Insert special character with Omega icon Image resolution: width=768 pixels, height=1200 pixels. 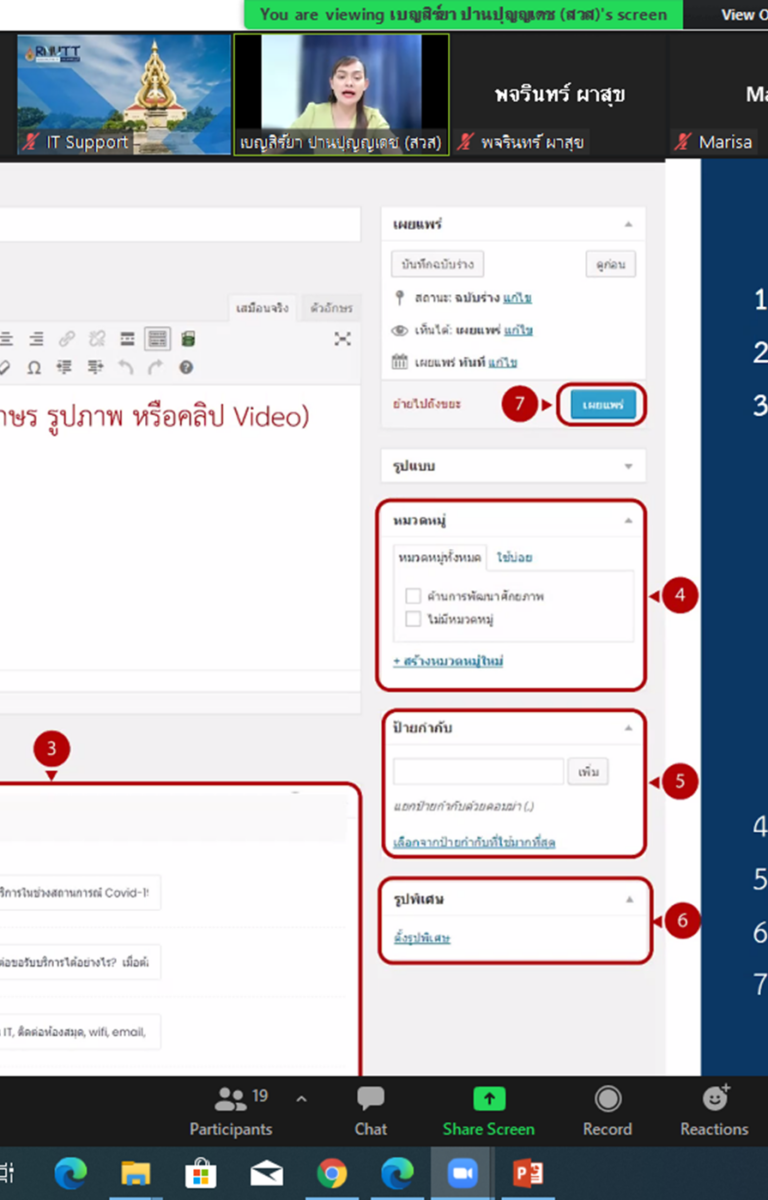point(34,368)
